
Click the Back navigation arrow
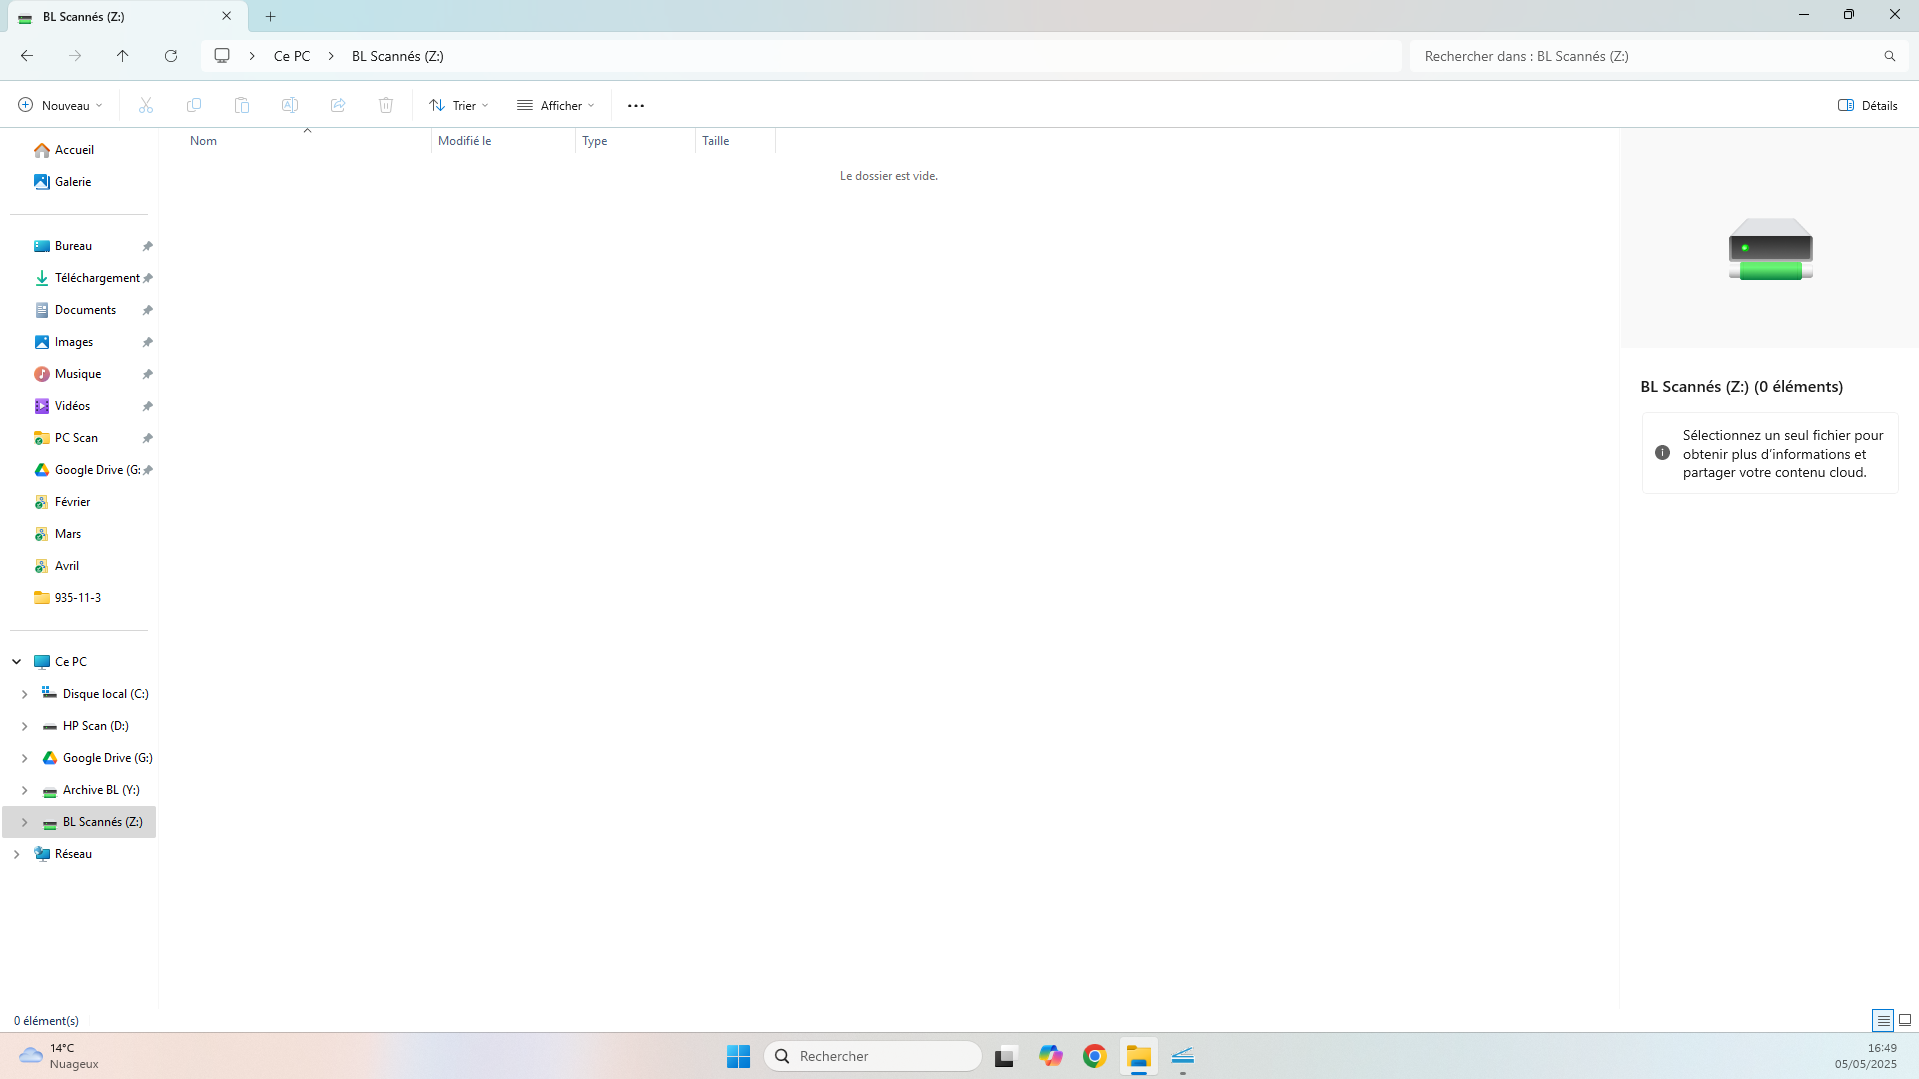coord(27,56)
